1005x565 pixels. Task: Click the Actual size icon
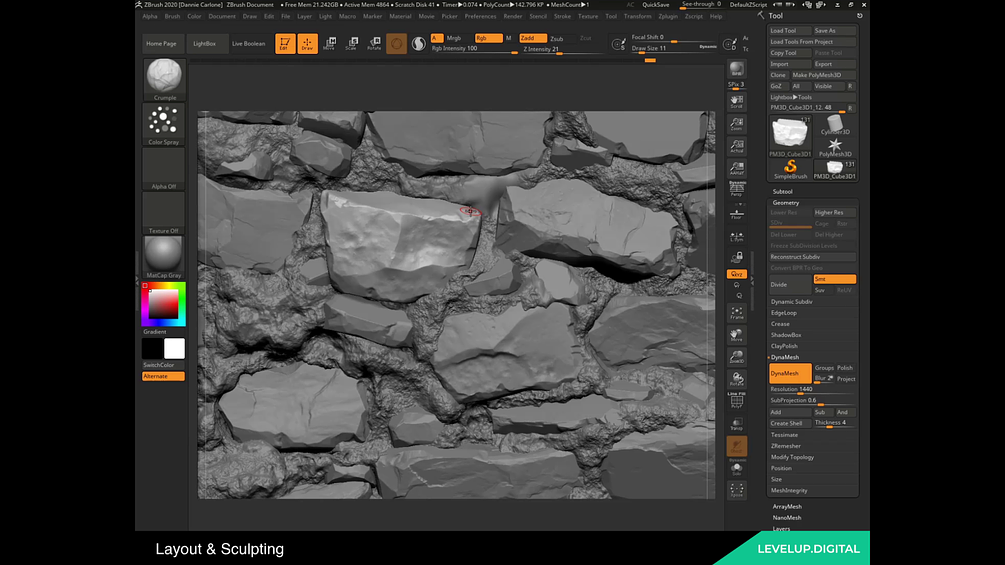[x=736, y=147]
